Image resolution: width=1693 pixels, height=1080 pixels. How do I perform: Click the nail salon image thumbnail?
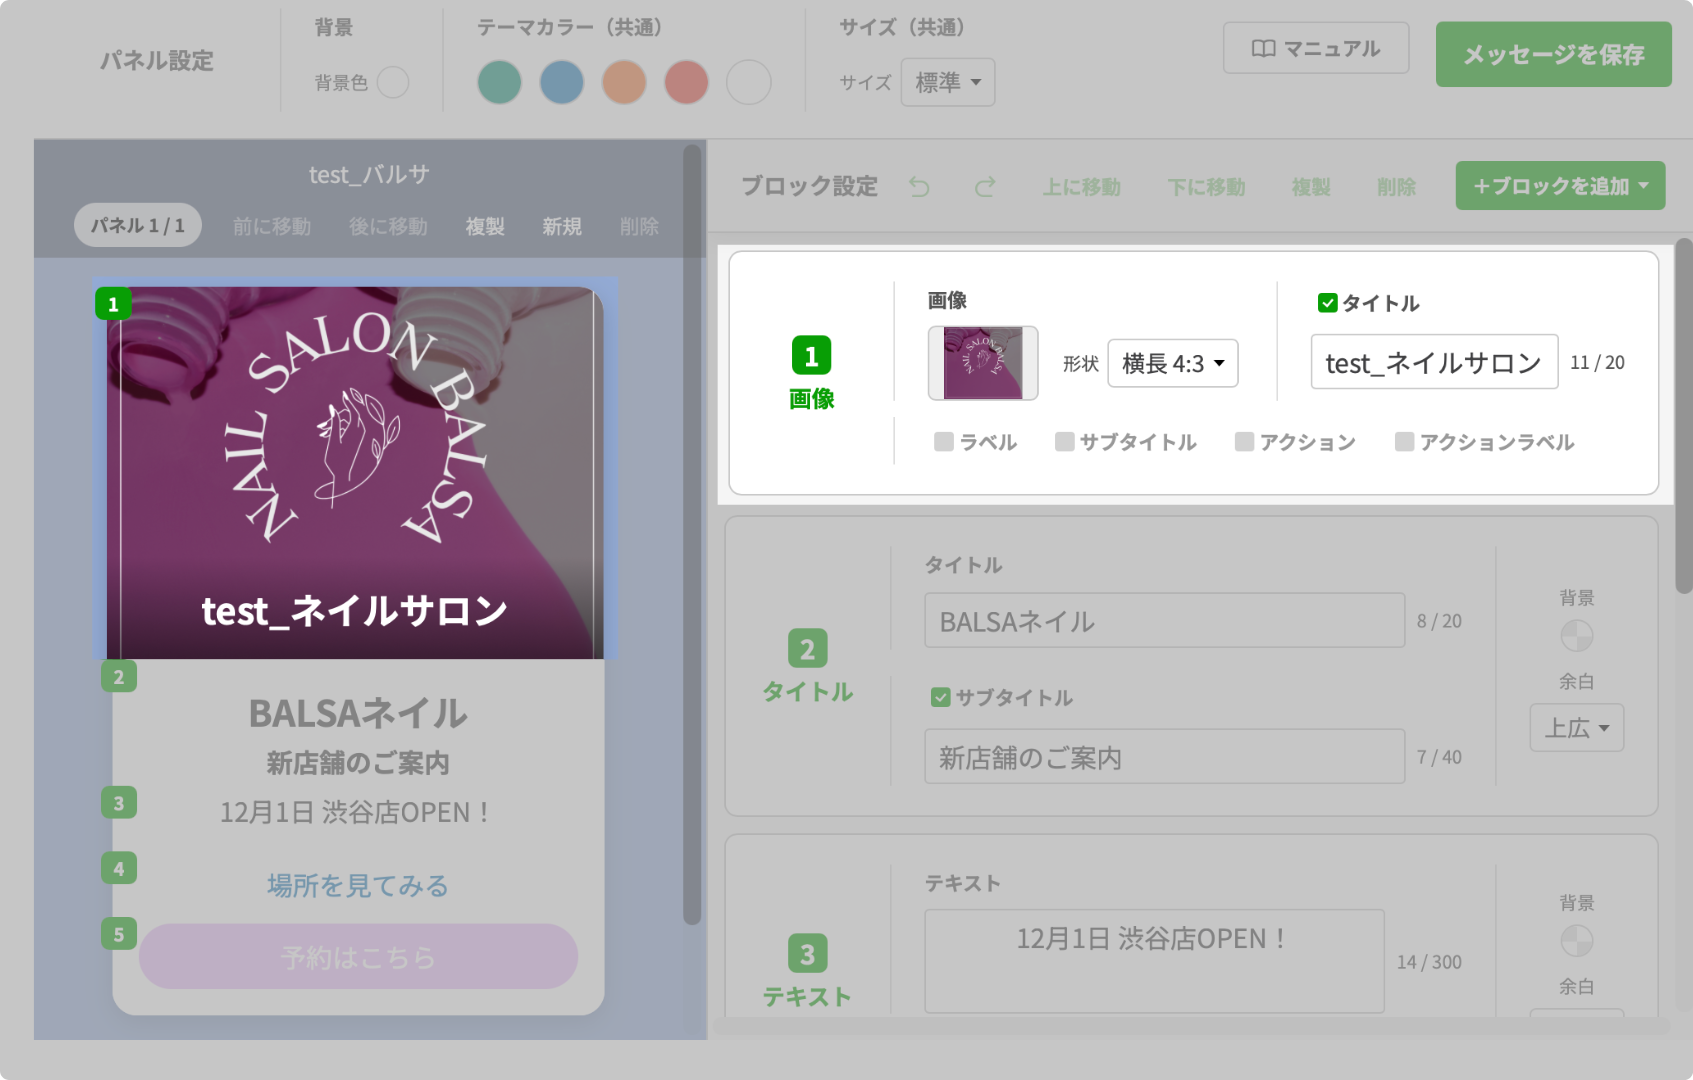(982, 363)
